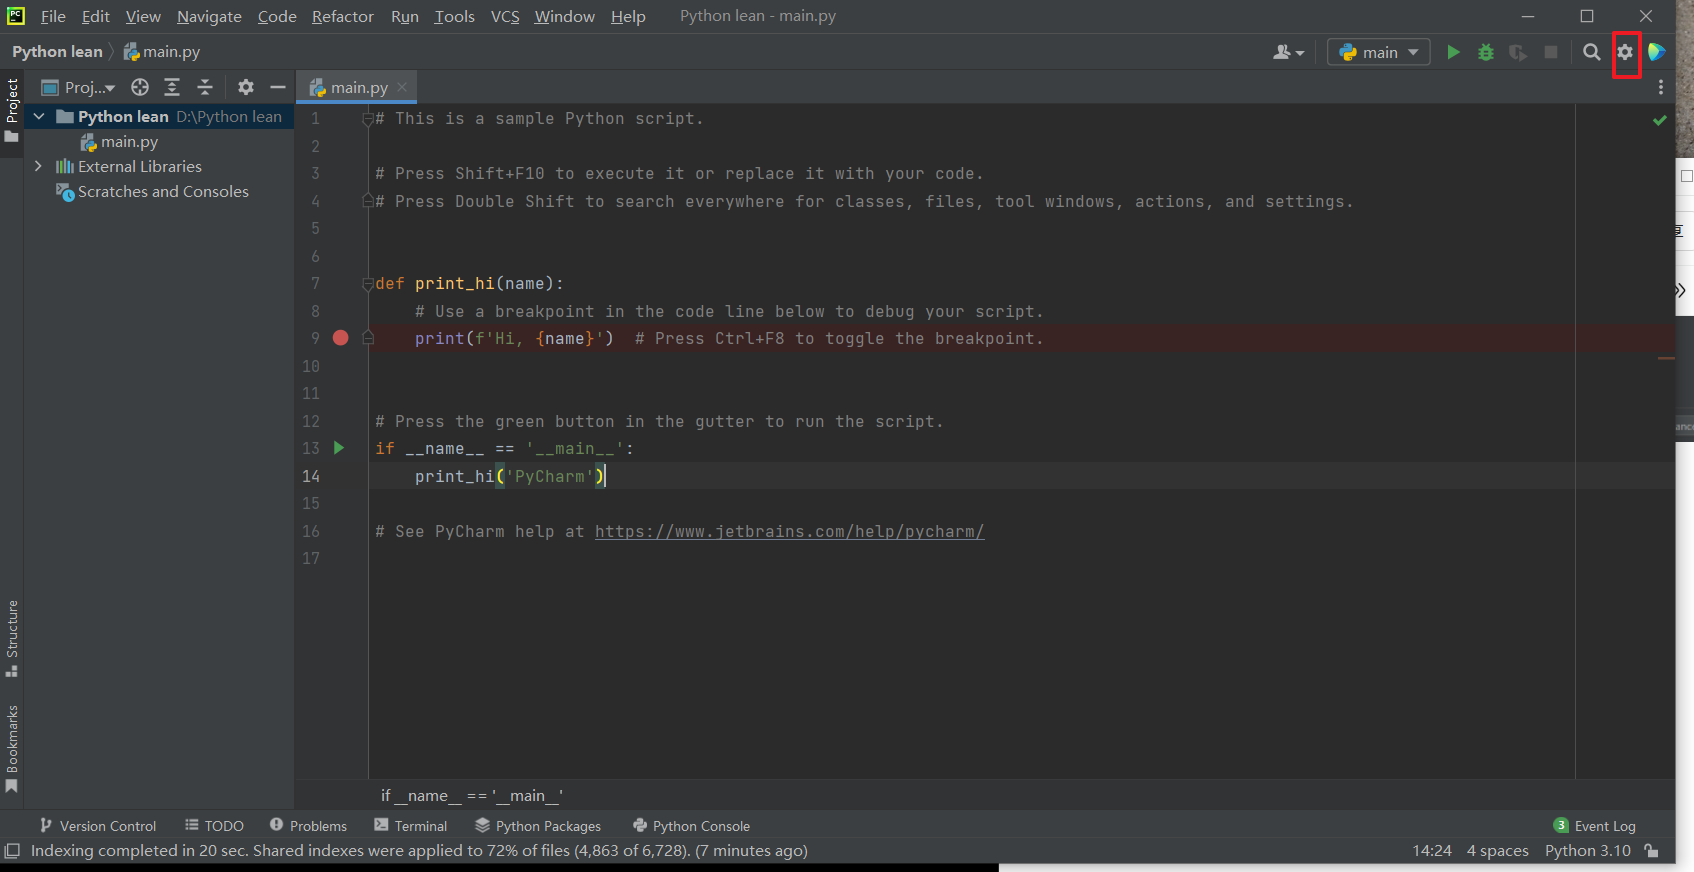Viewport: 1694px width, 872px height.
Task: Toggle the red breakpoint on line 9
Action: [340, 338]
